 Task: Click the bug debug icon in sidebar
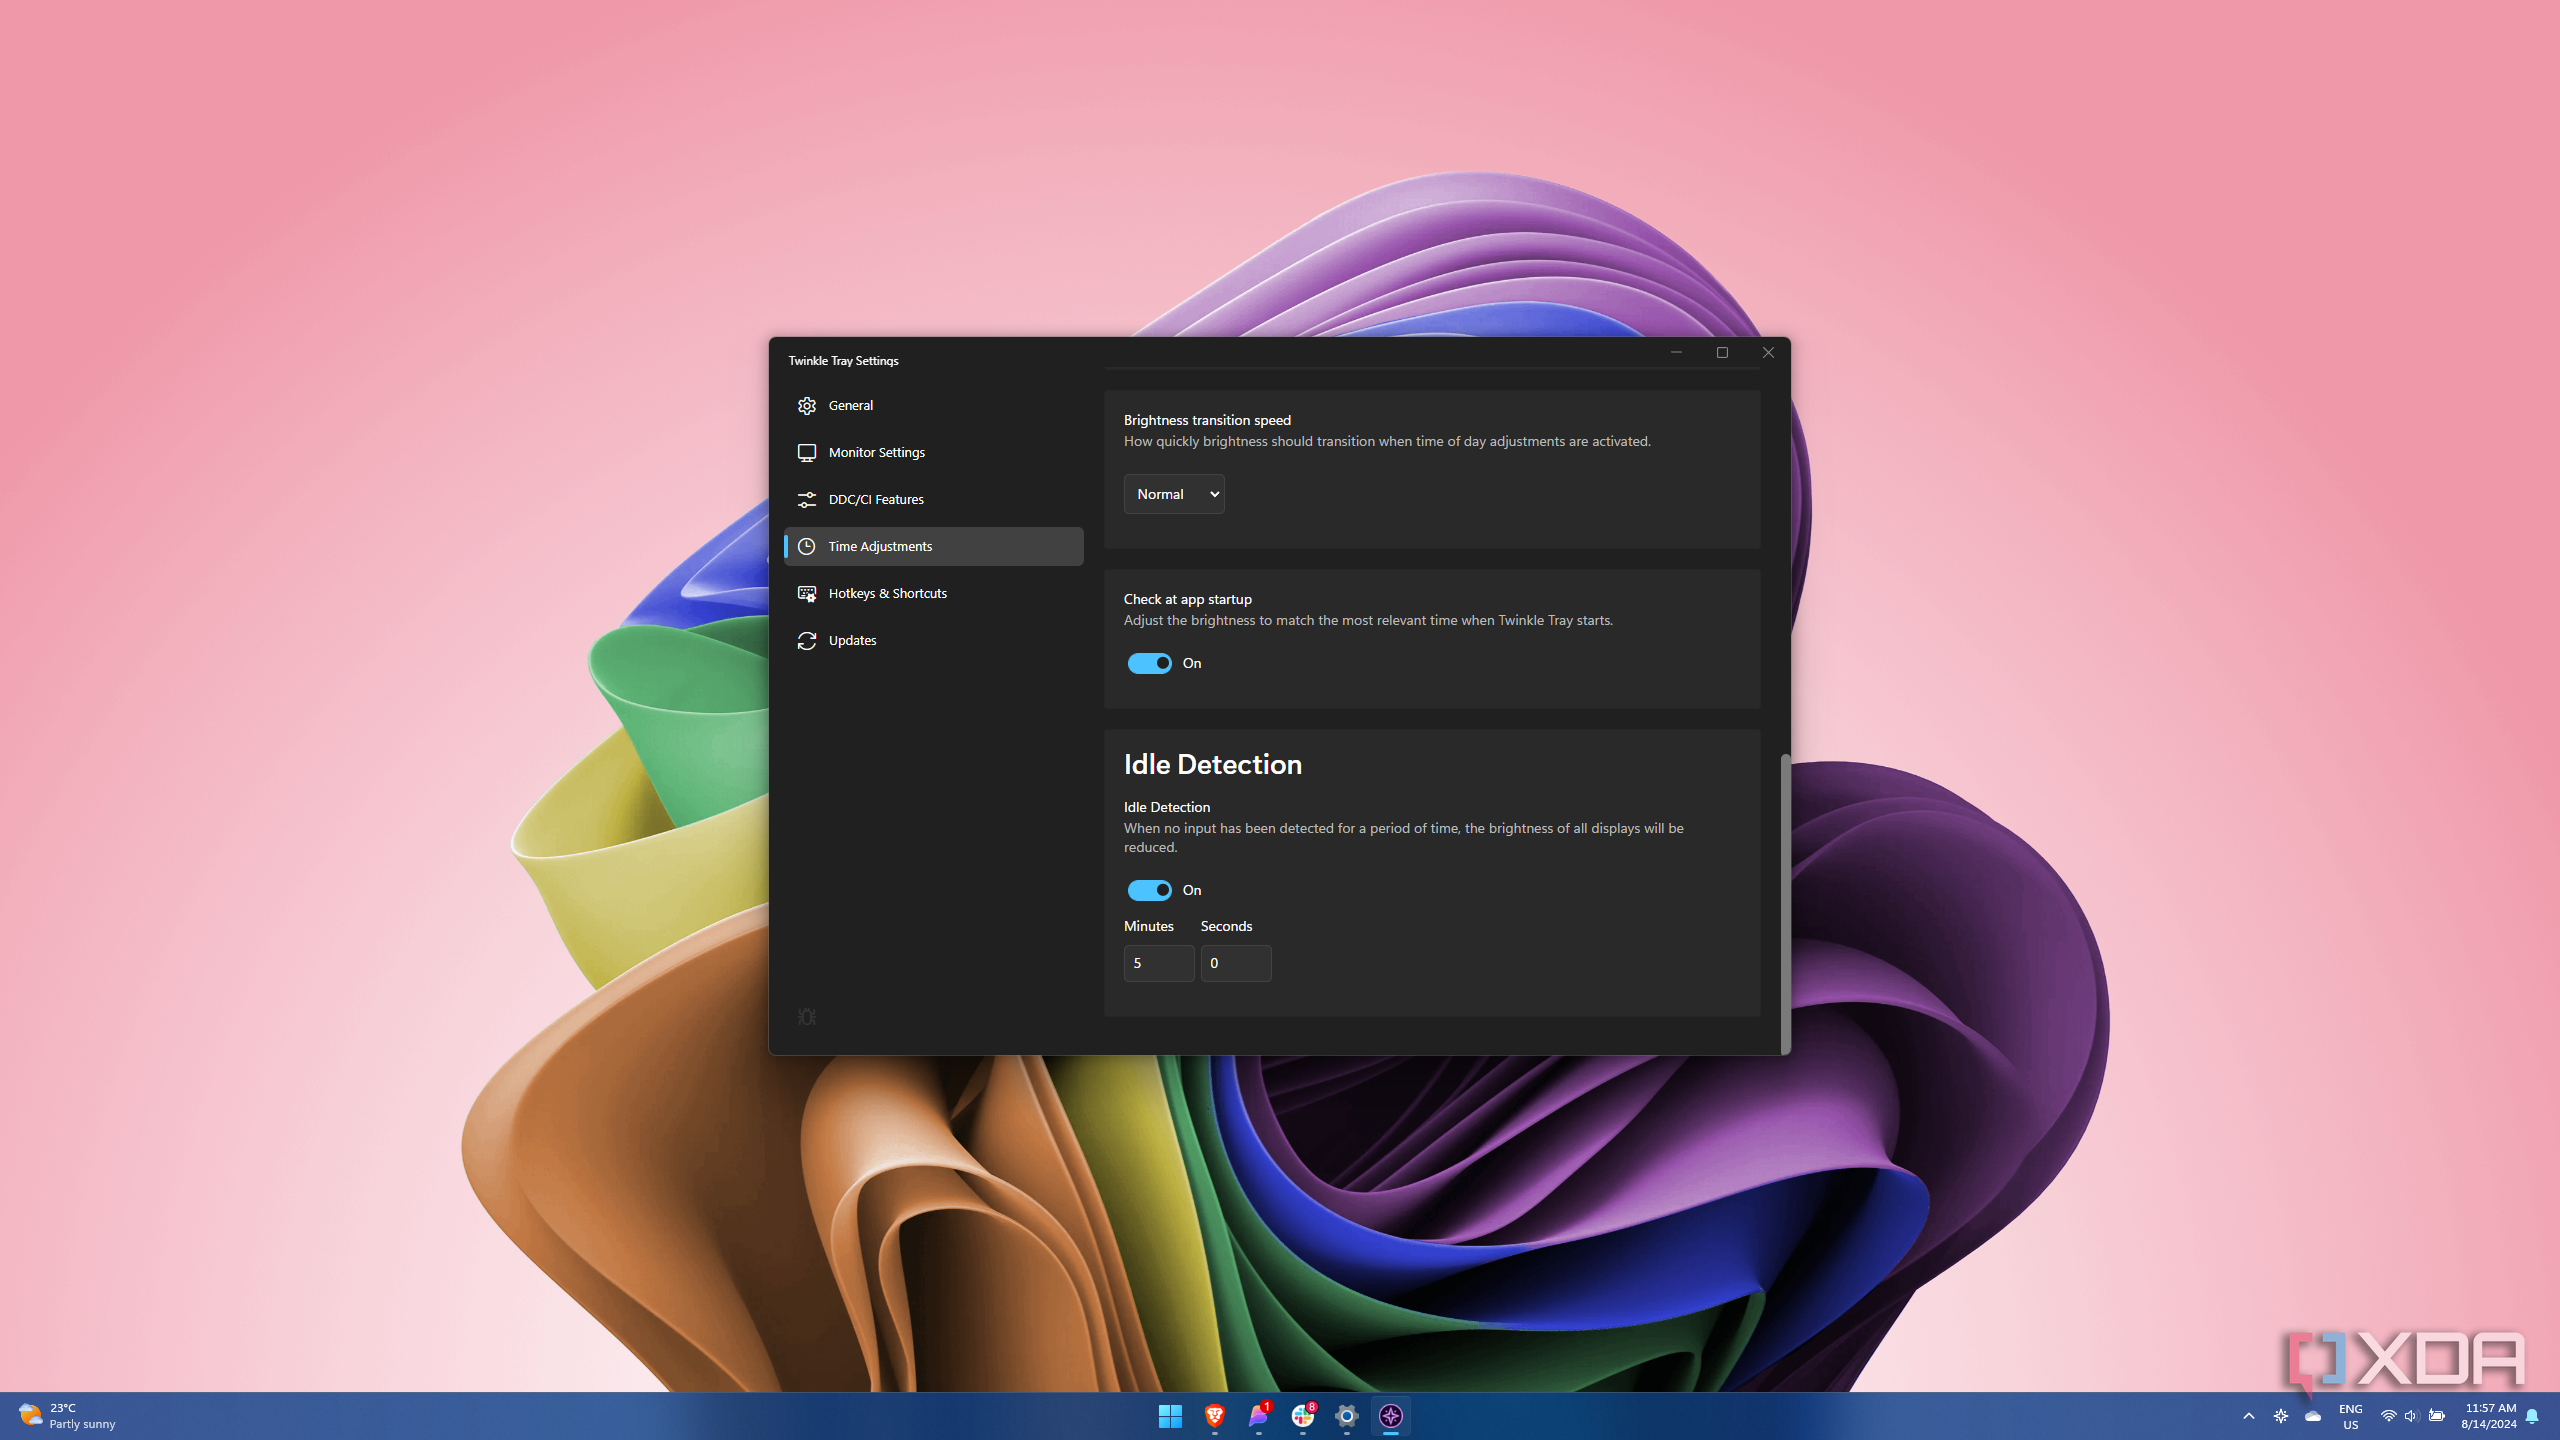[x=807, y=1017]
